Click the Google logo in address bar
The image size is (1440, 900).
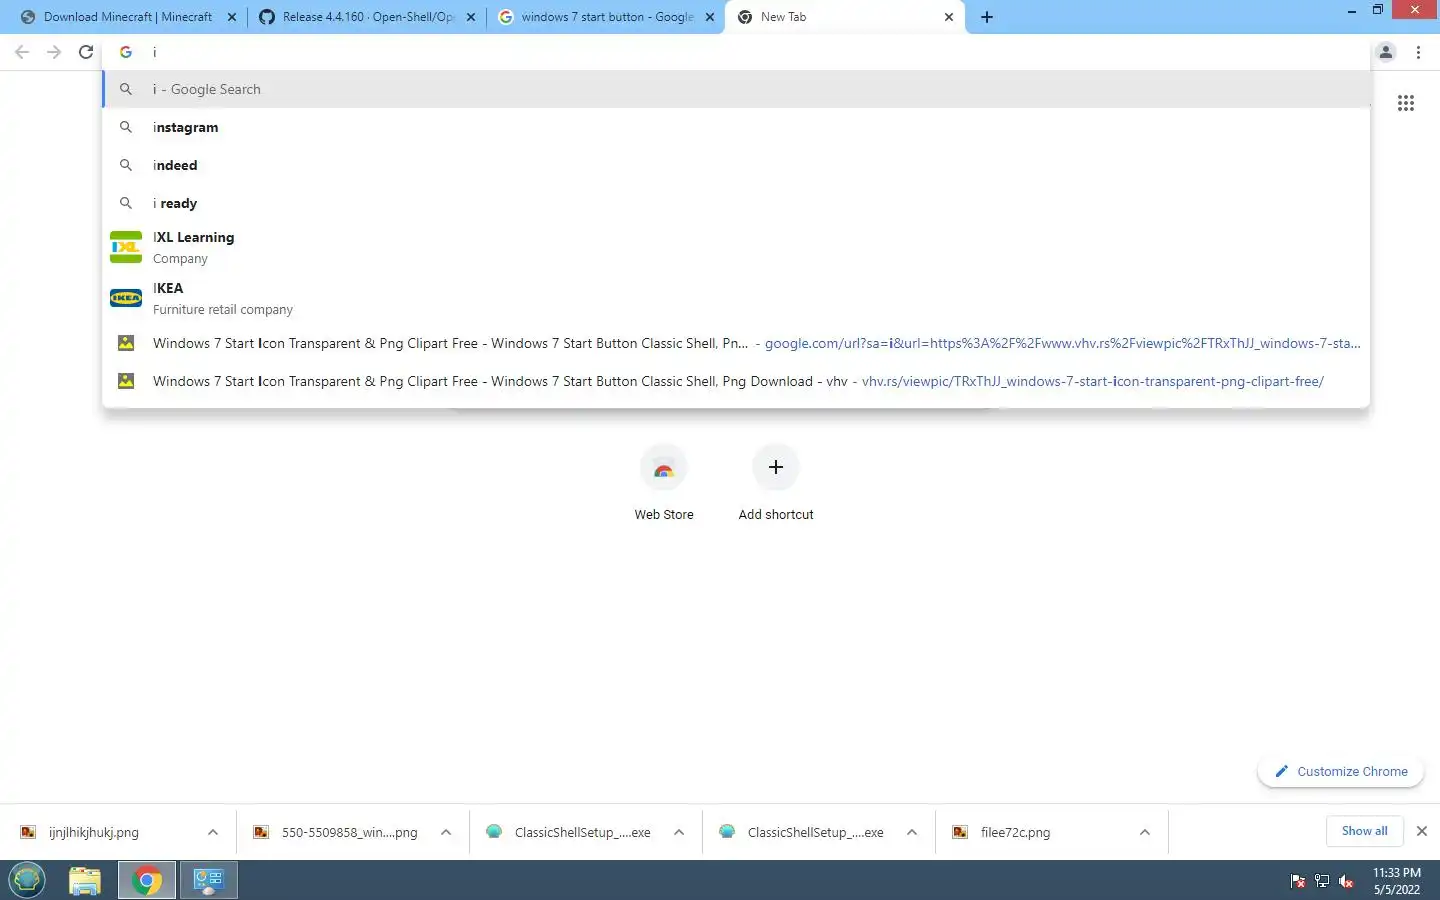[x=126, y=52]
